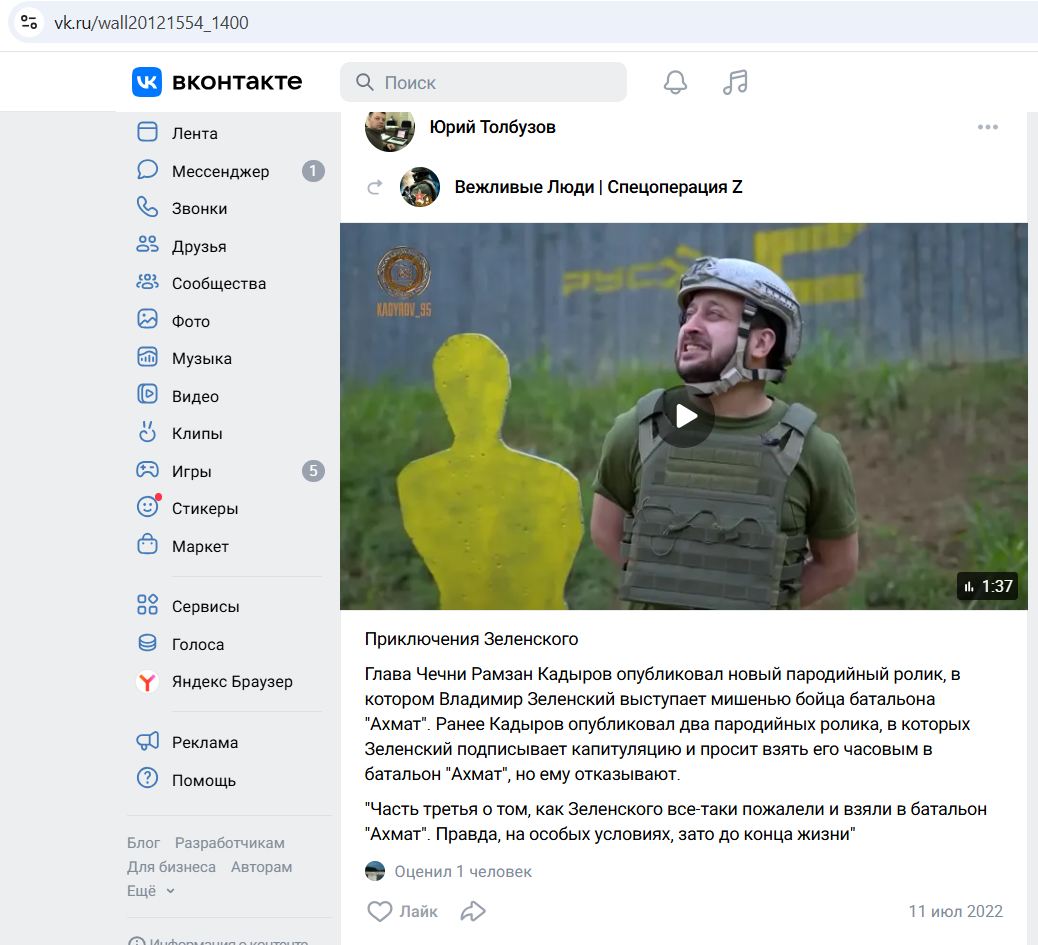Screen dimensions: 1038x945
Task: Click the Маркет bag icon
Action: pos(147,545)
